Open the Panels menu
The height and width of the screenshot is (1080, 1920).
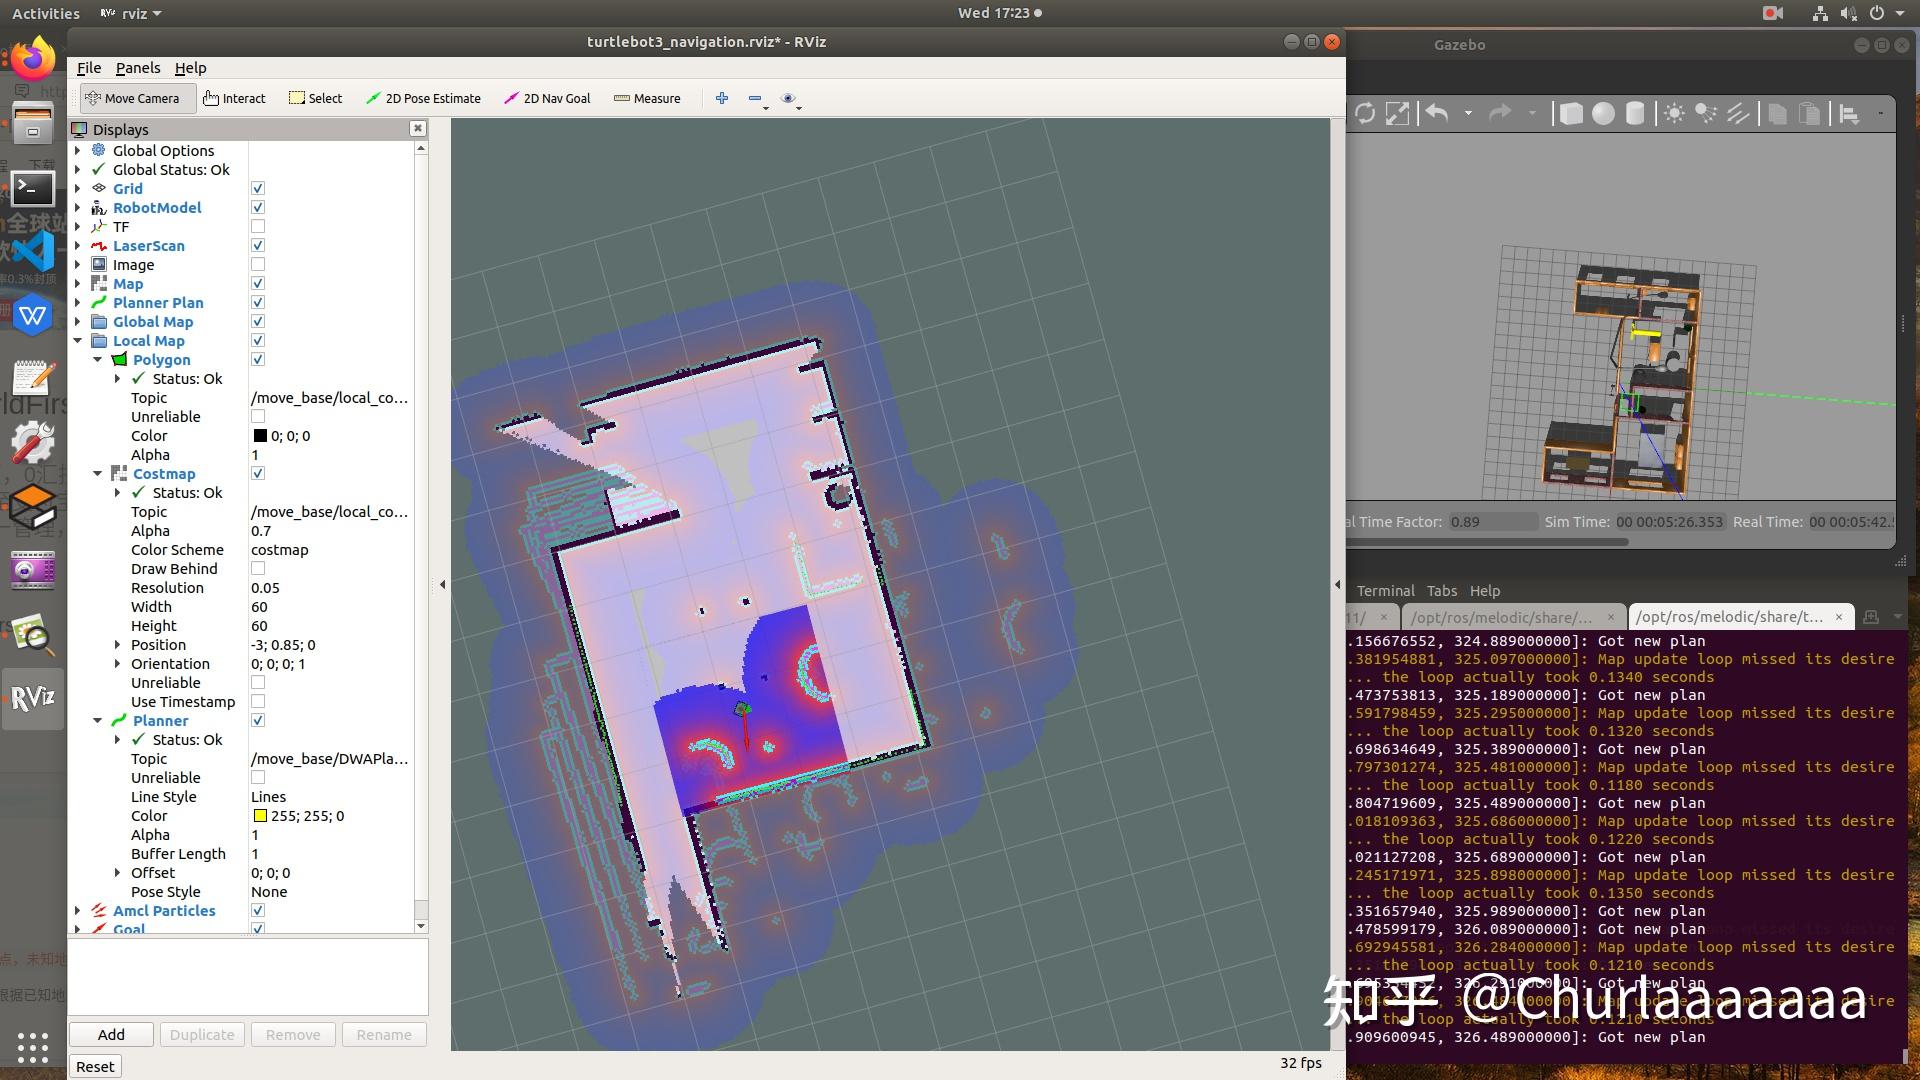[137, 68]
